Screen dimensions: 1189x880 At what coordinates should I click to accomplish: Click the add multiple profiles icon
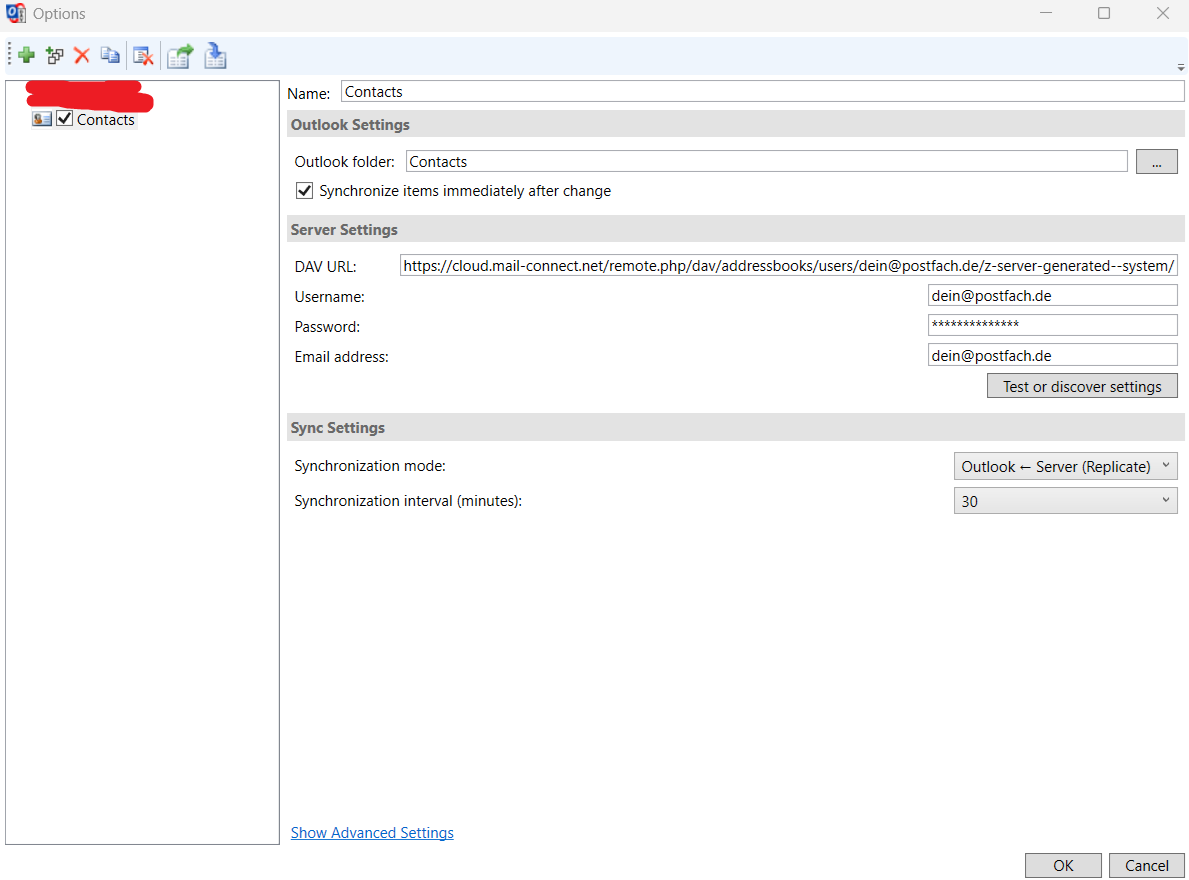pos(54,56)
